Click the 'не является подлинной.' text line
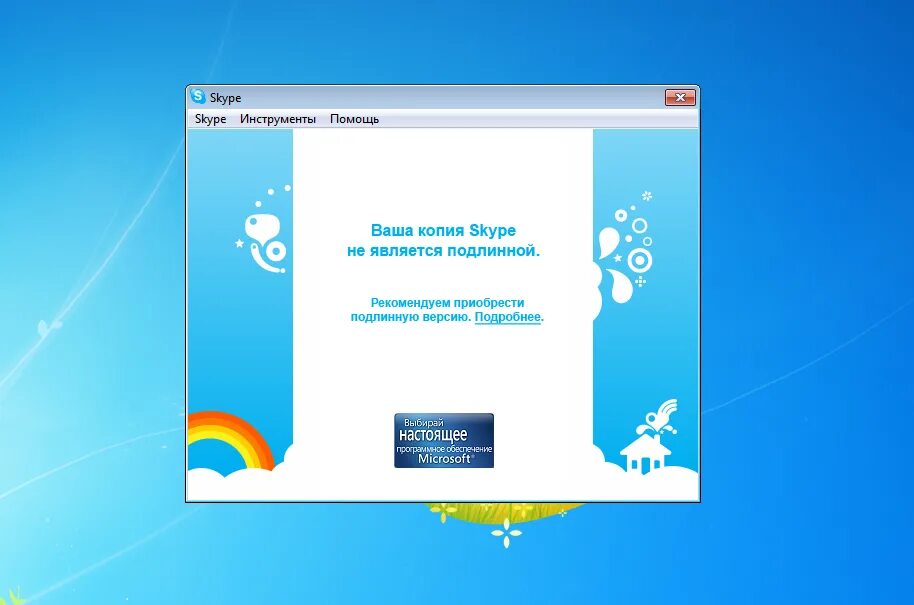Image resolution: width=914 pixels, height=605 pixels. click(444, 251)
